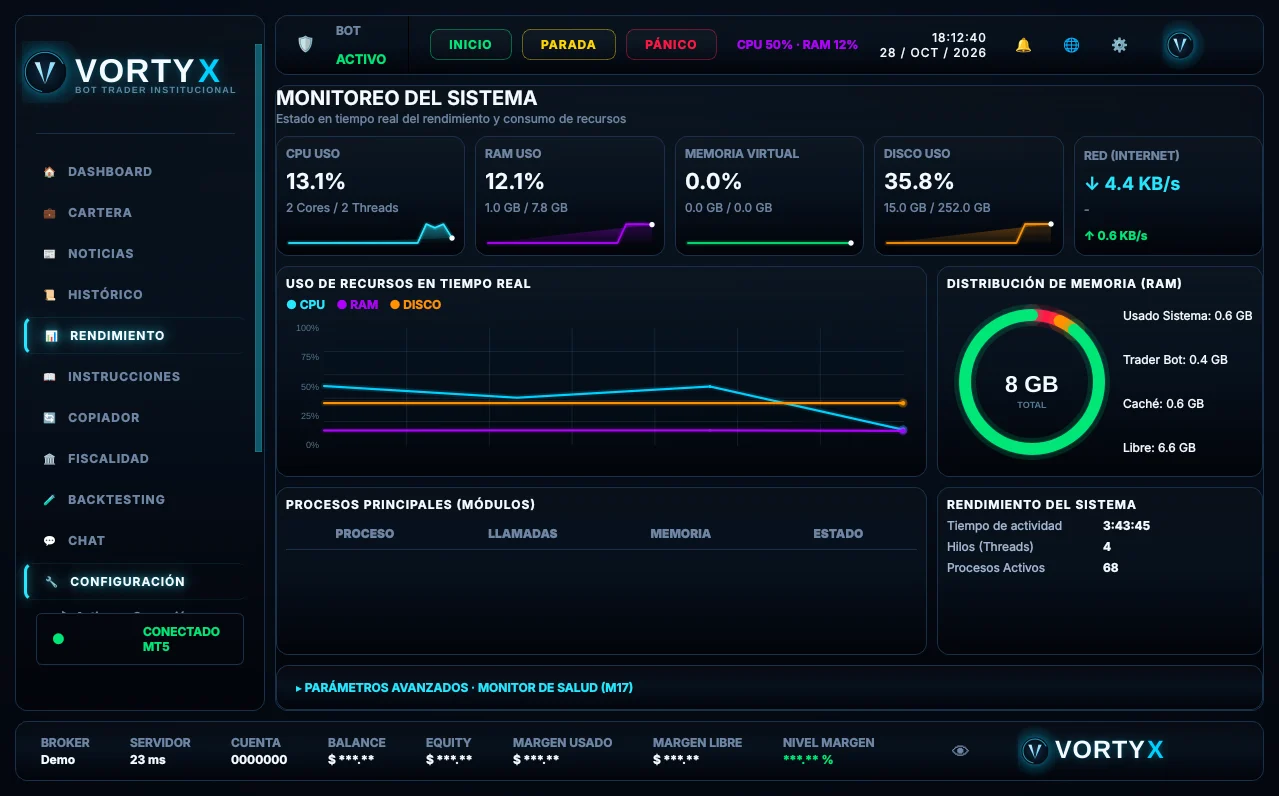Click the Broker Demo entry
The width and height of the screenshot is (1279, 796).
(x=65, y=751)
